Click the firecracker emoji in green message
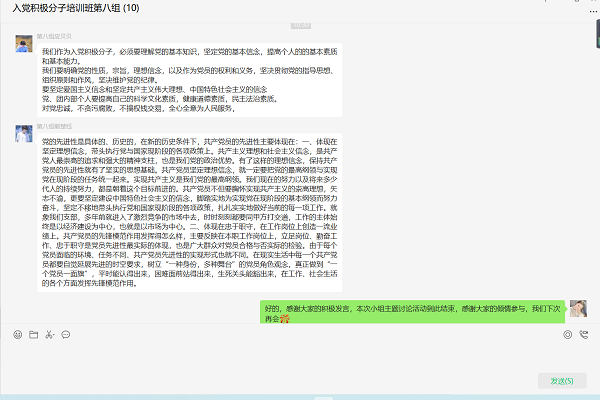Image resolution: width=600 pixels, height=400 pixels. [284, 318]
